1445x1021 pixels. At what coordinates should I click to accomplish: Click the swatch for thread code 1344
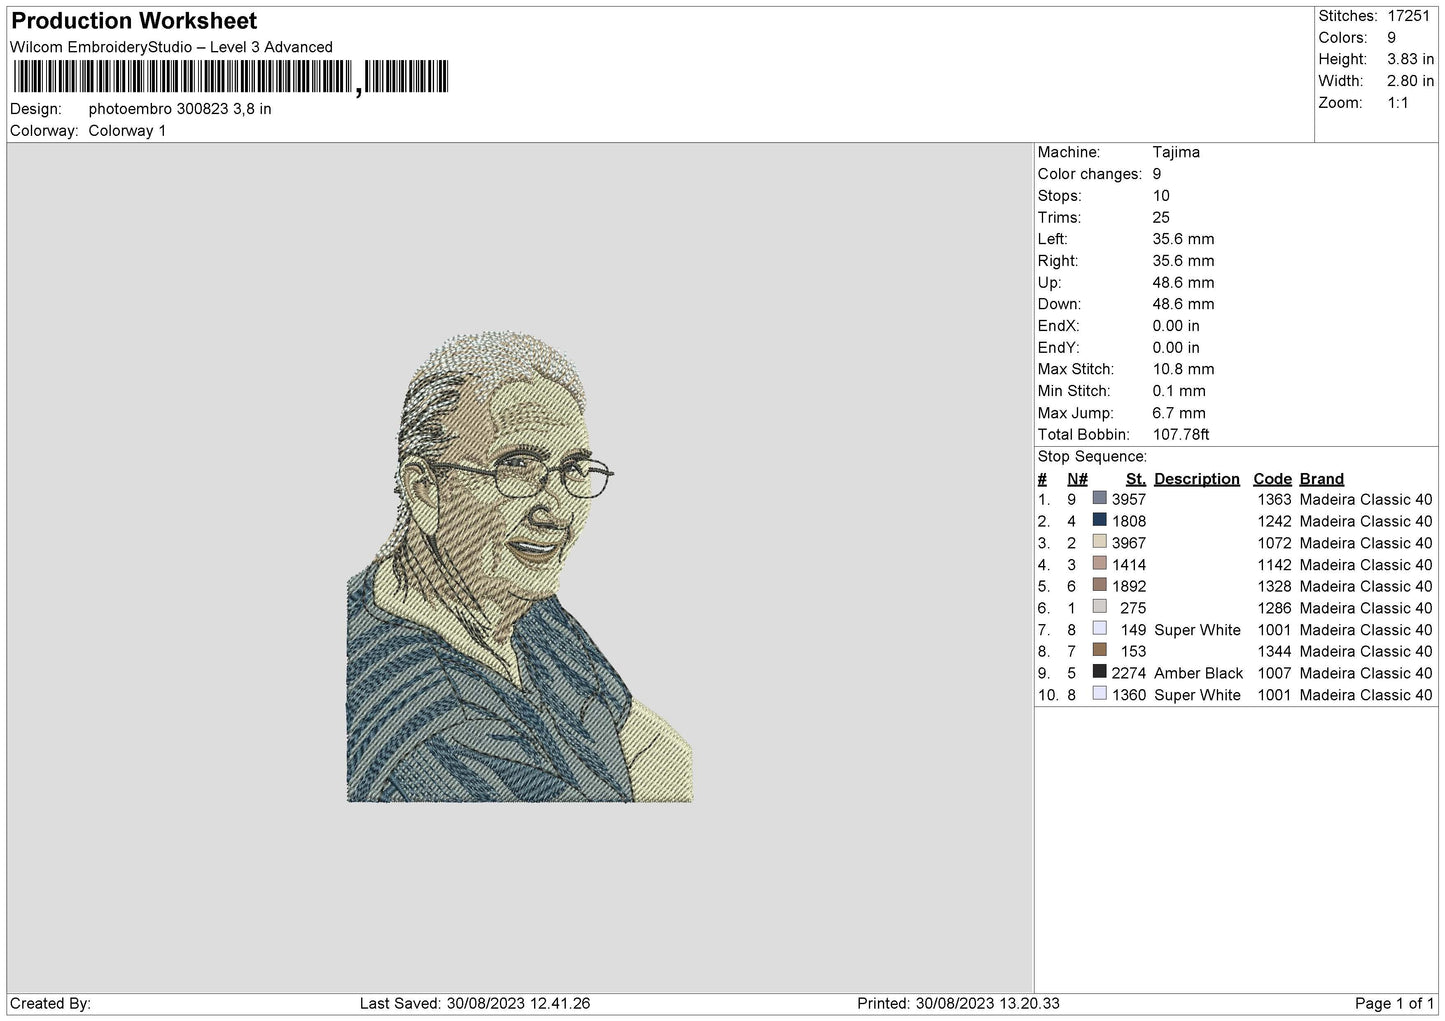[x=1100, y=651]
